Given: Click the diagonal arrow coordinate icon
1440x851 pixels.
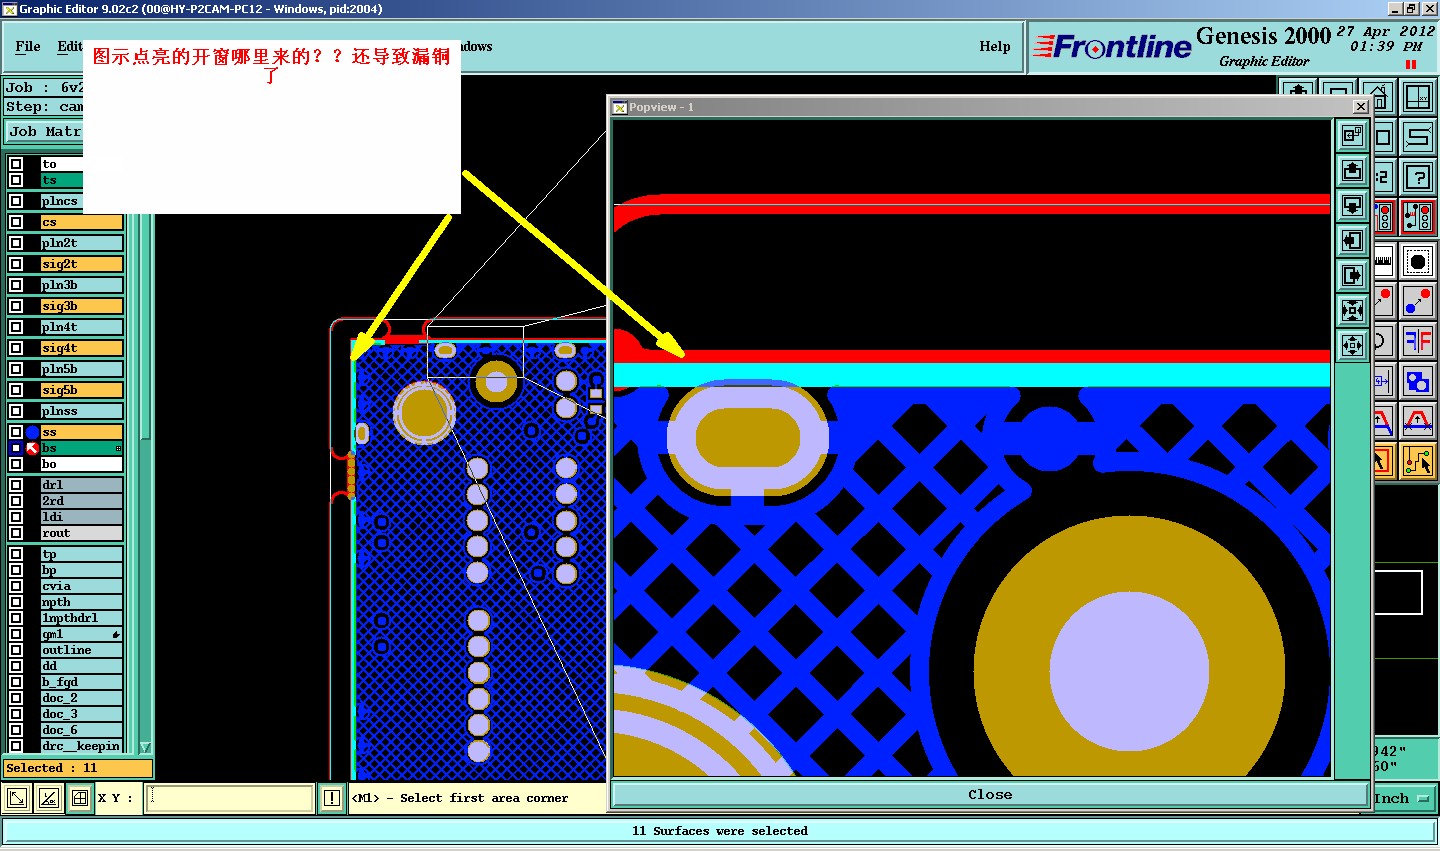Looking at the screenshot, I should (17, 798).
